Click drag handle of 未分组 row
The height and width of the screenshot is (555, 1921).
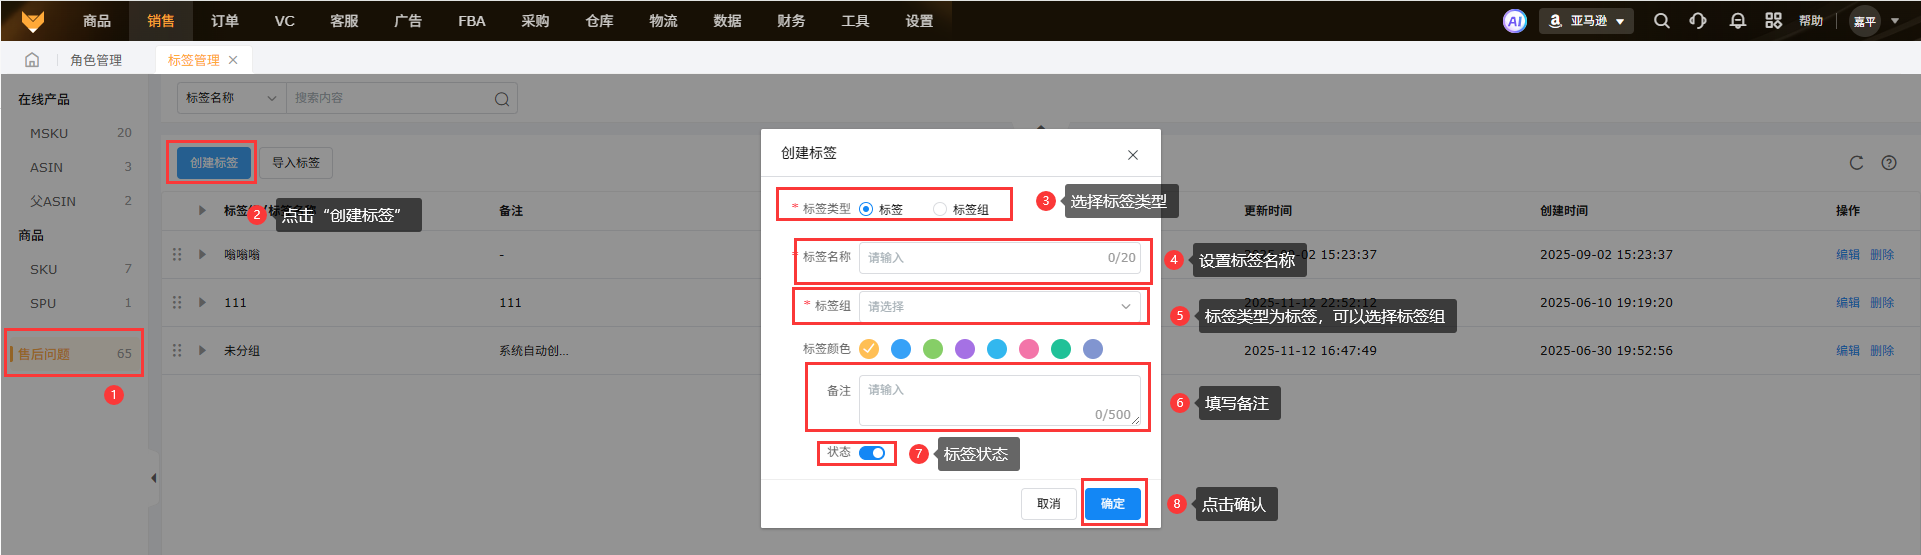pyautogui.click(x=177, y=350)
